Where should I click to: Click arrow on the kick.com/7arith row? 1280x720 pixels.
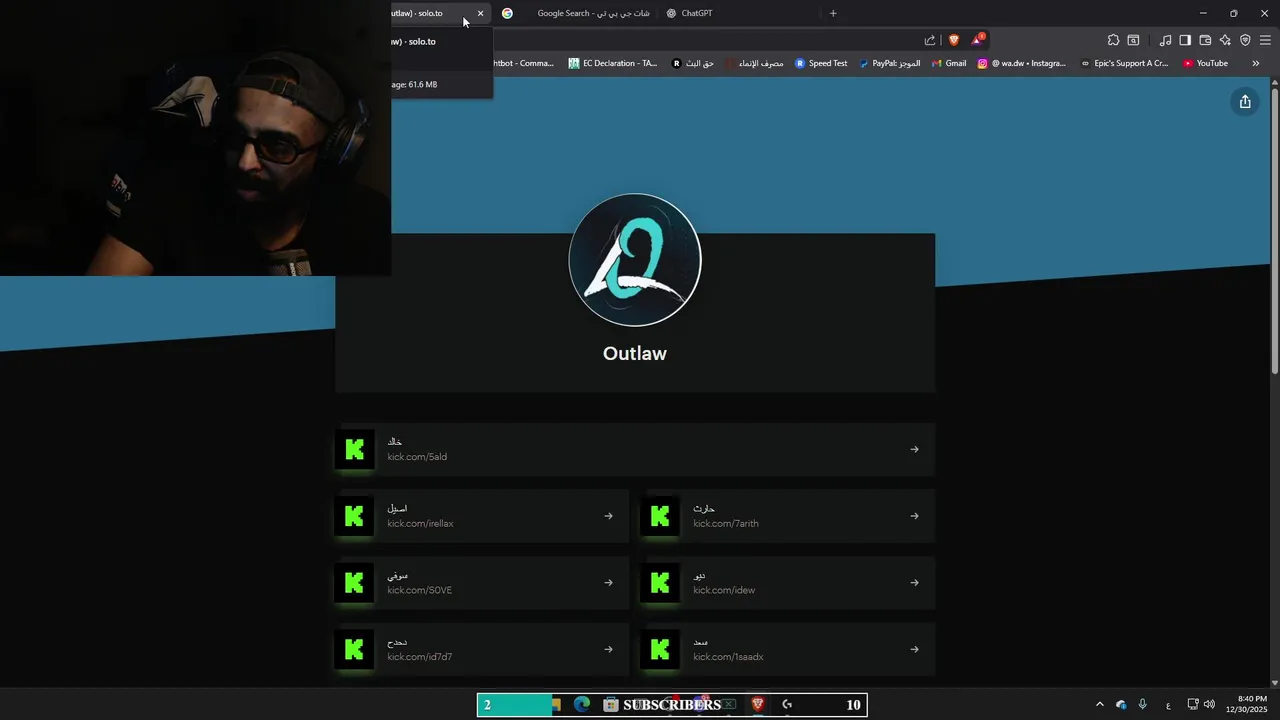914,516
